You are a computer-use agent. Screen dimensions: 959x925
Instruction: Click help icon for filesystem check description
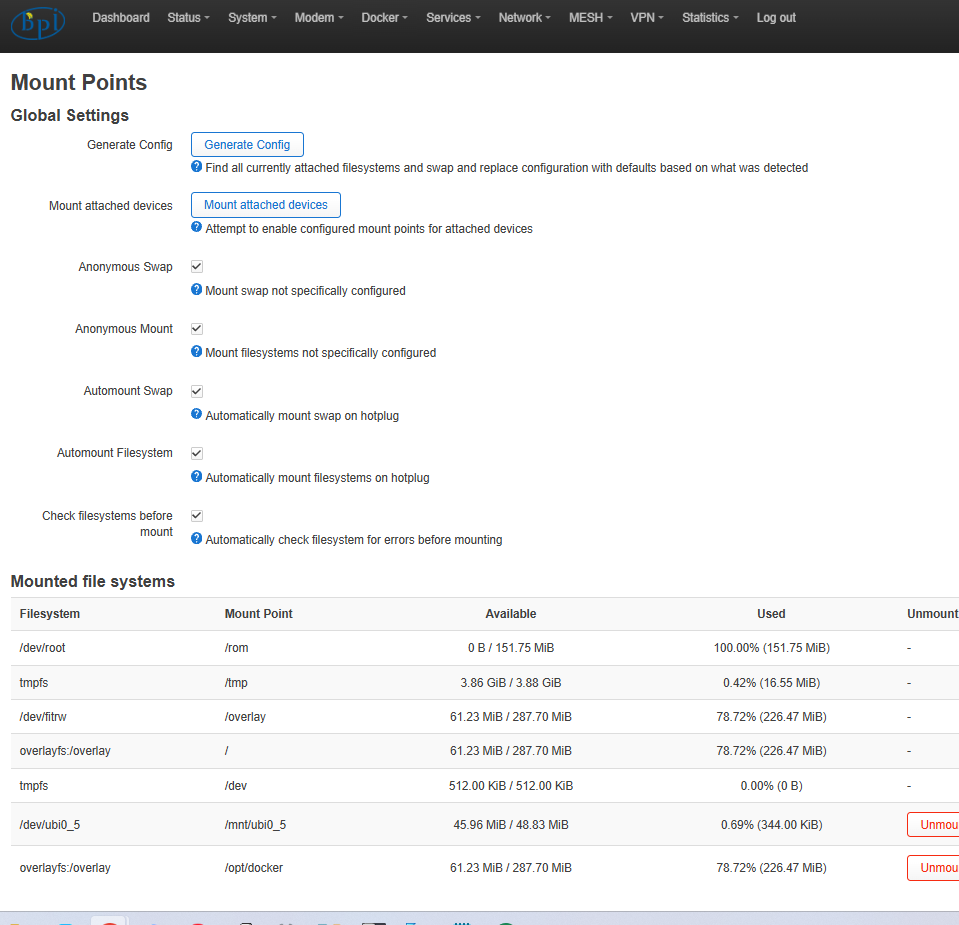tap(197, 539)
